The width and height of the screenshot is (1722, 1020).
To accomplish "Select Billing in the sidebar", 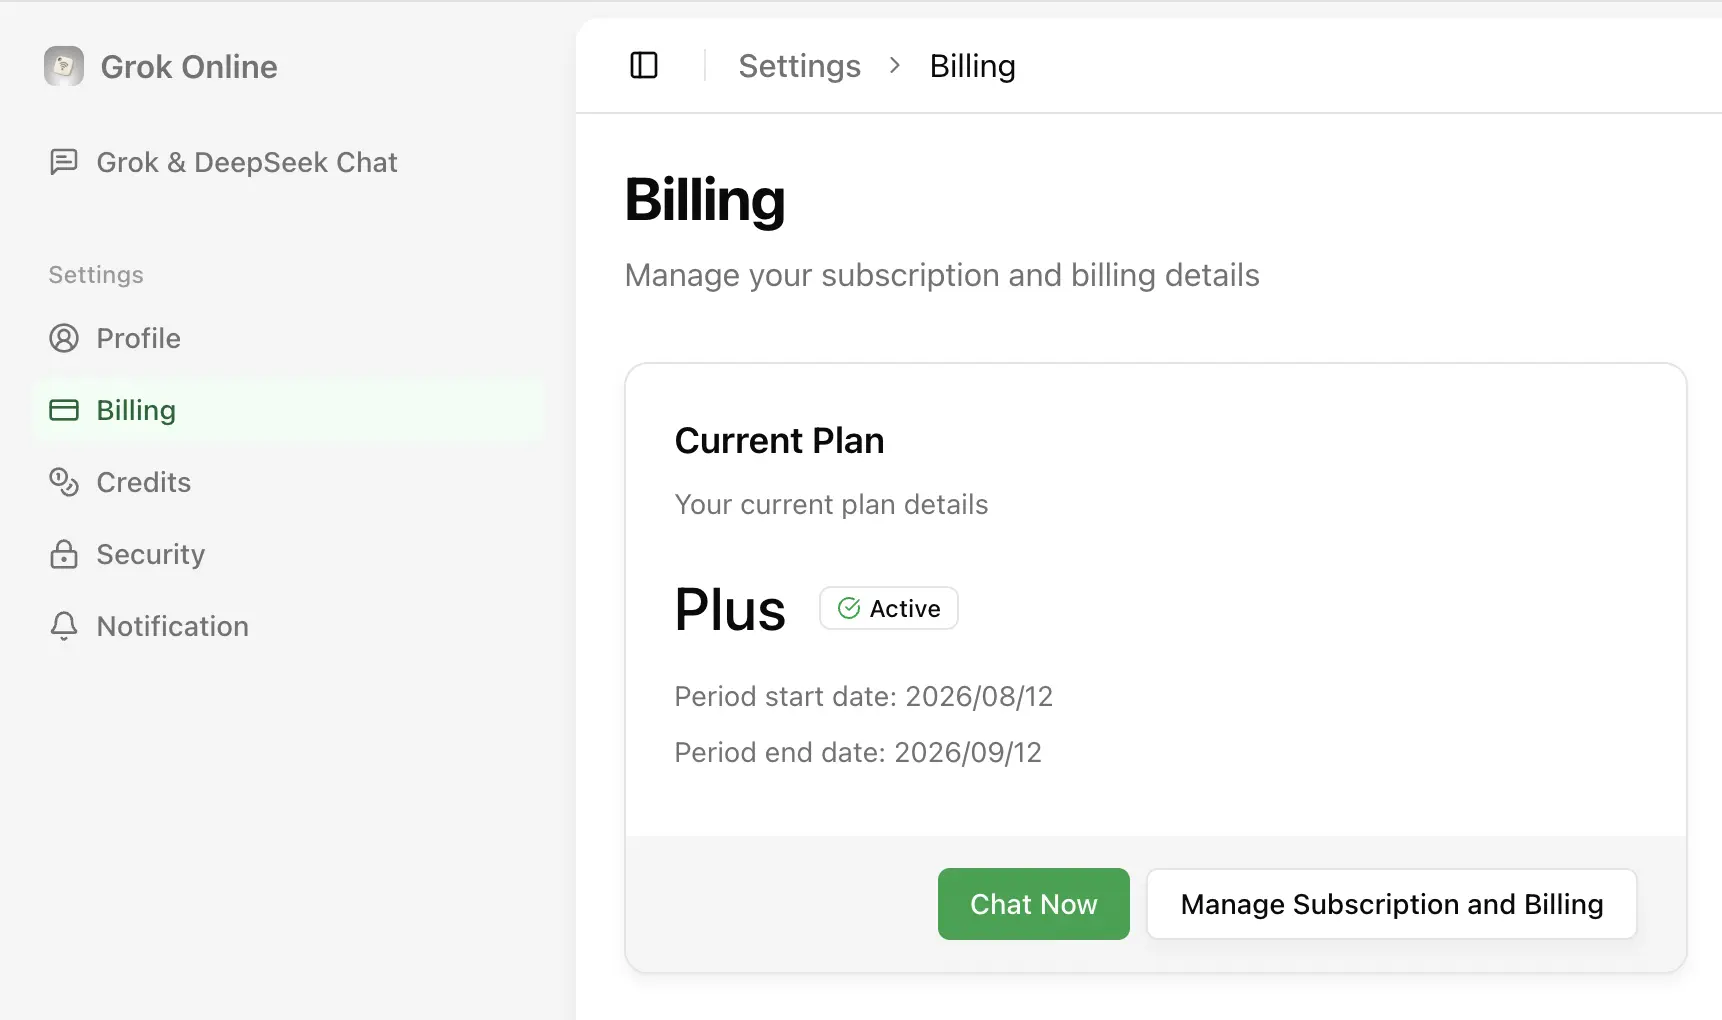I will tap(288, 410).
